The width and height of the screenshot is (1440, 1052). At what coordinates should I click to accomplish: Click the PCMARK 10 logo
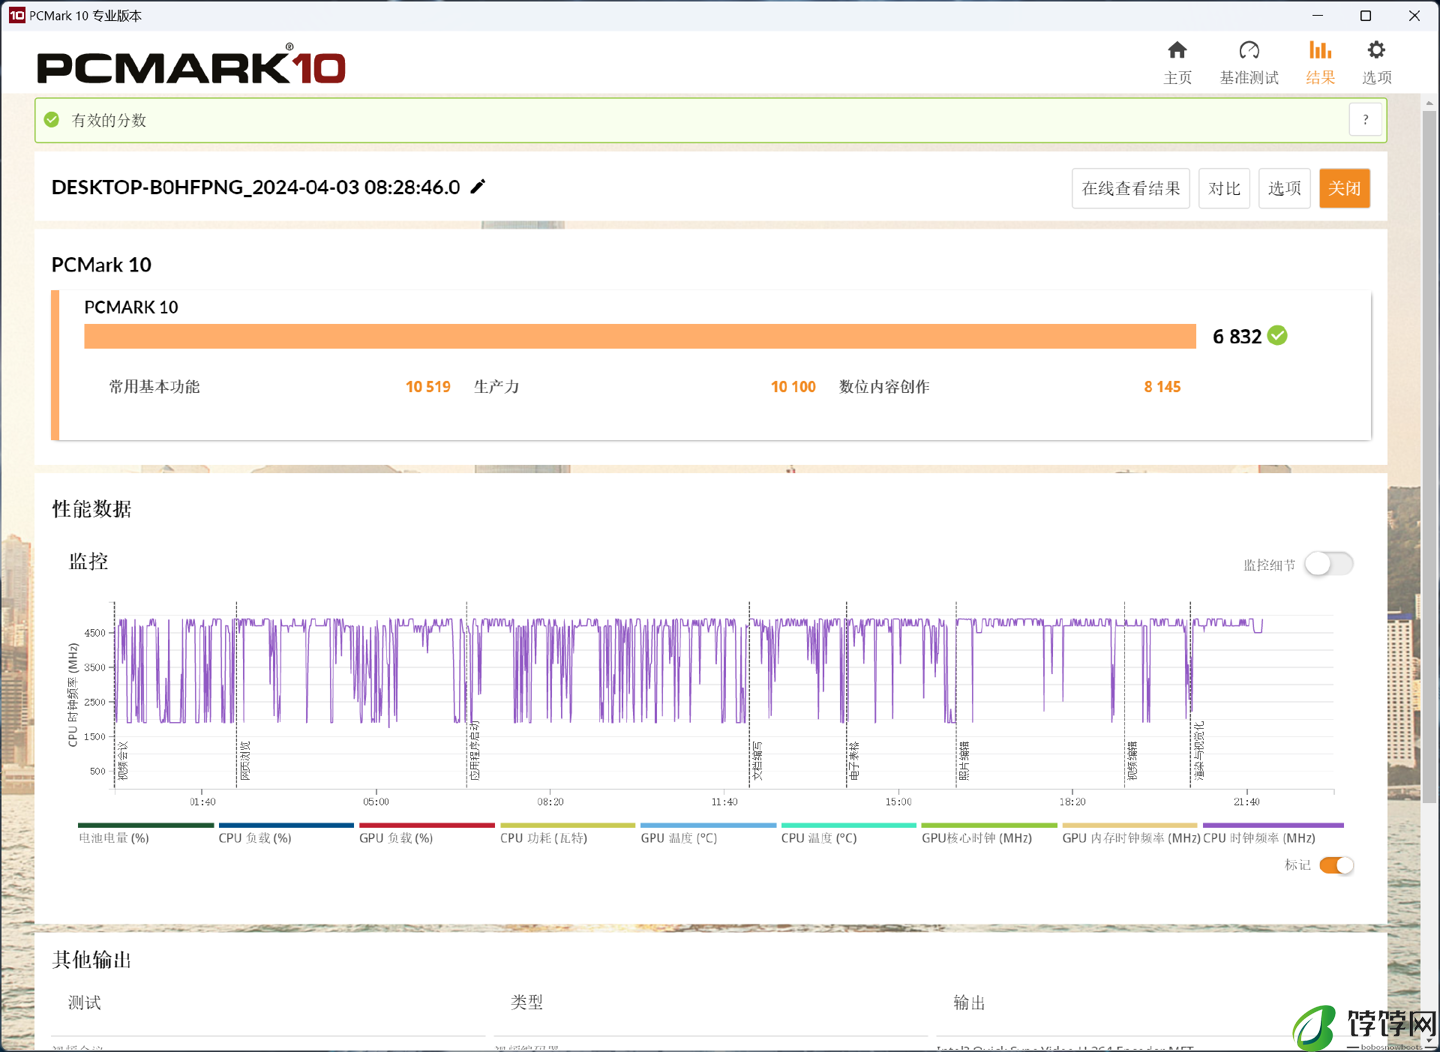191,66
